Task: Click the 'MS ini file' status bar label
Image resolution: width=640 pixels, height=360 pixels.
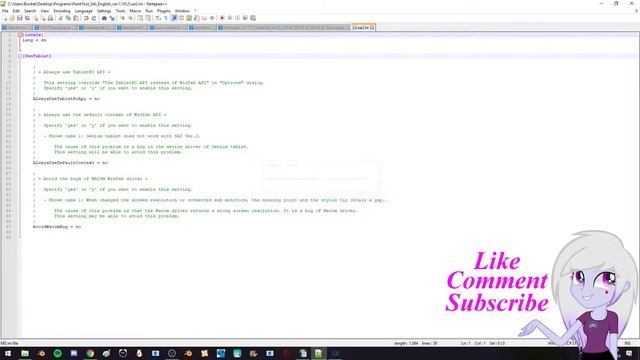Action: (x=9, y=343)
